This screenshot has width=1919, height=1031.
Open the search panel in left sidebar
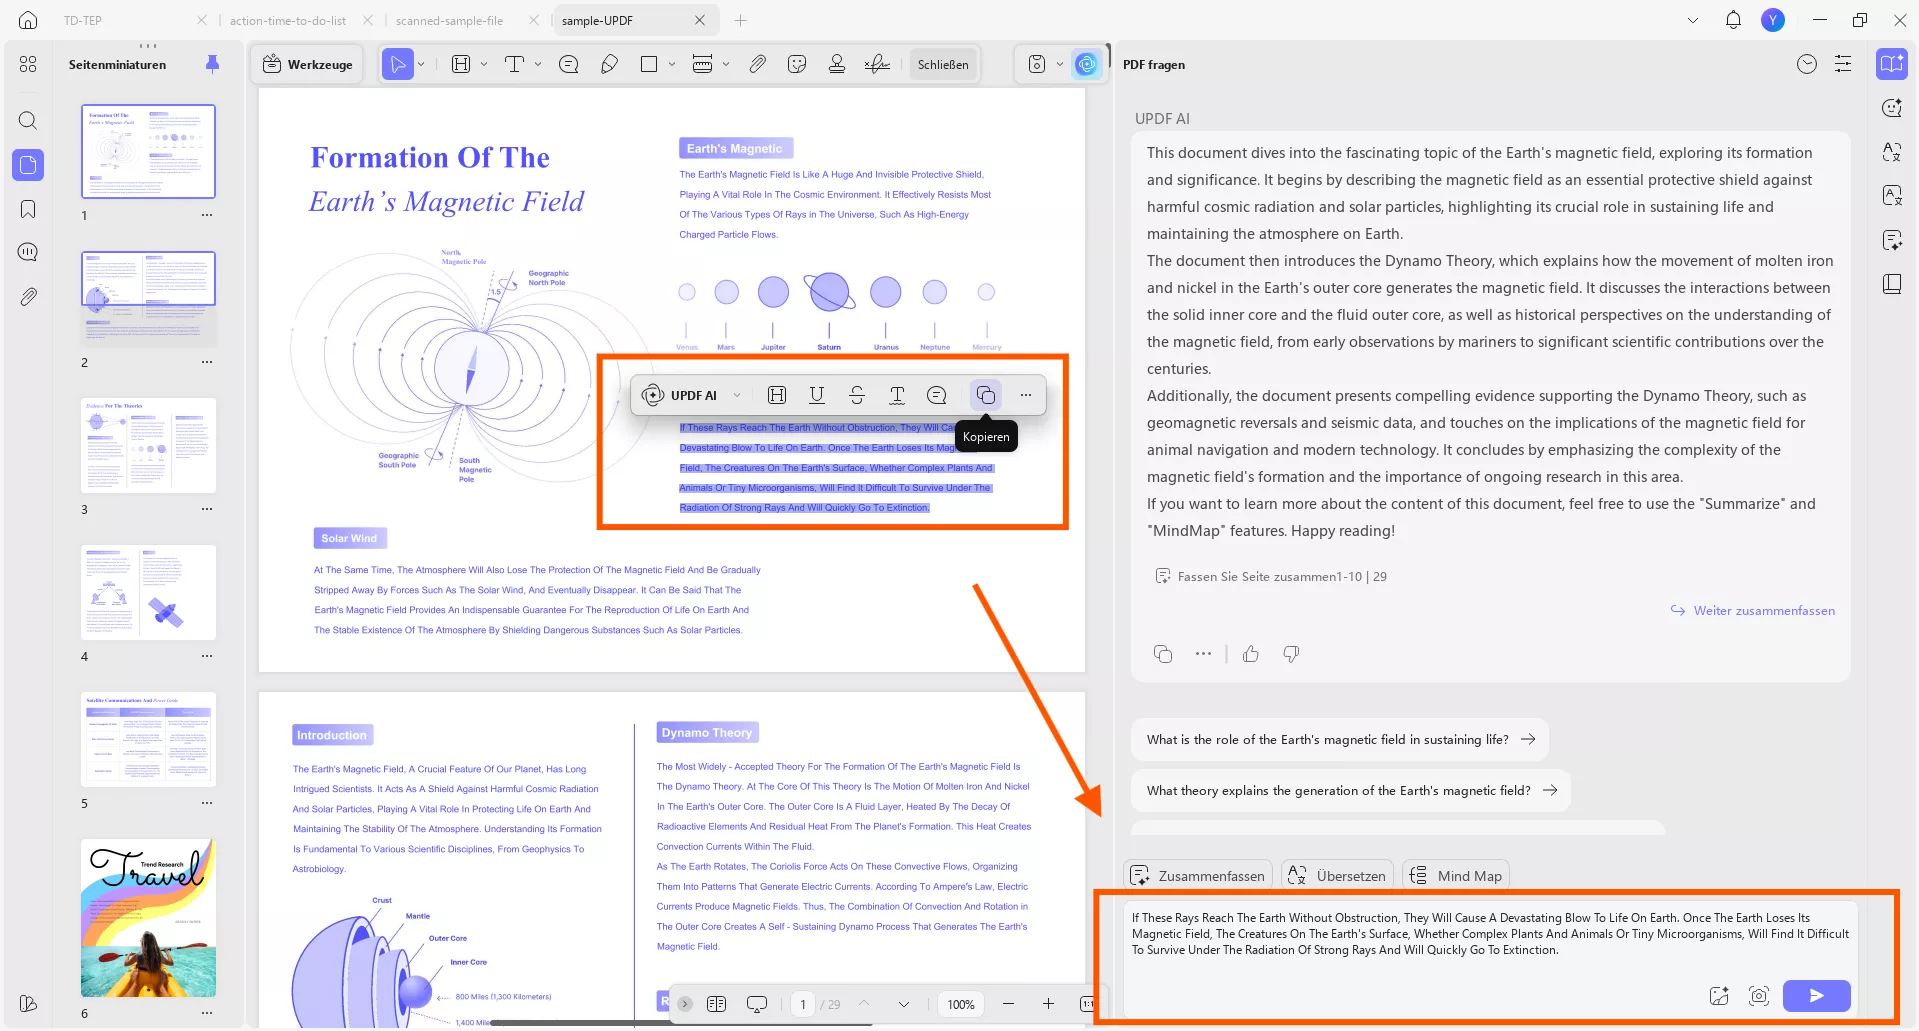pos(28,121)
